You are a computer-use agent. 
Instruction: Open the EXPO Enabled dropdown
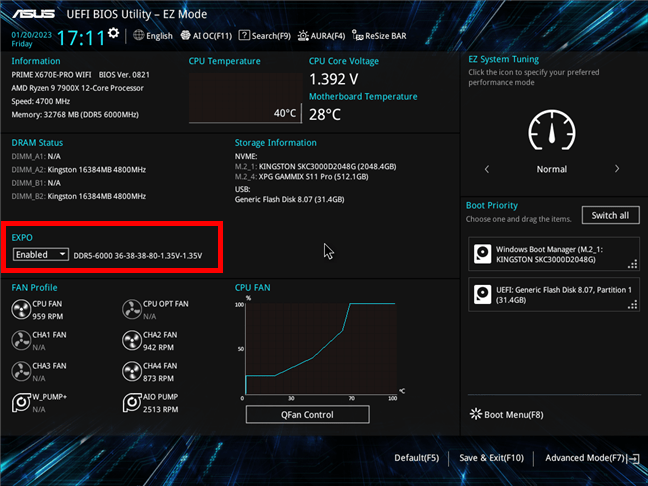[x=40, y=254]
